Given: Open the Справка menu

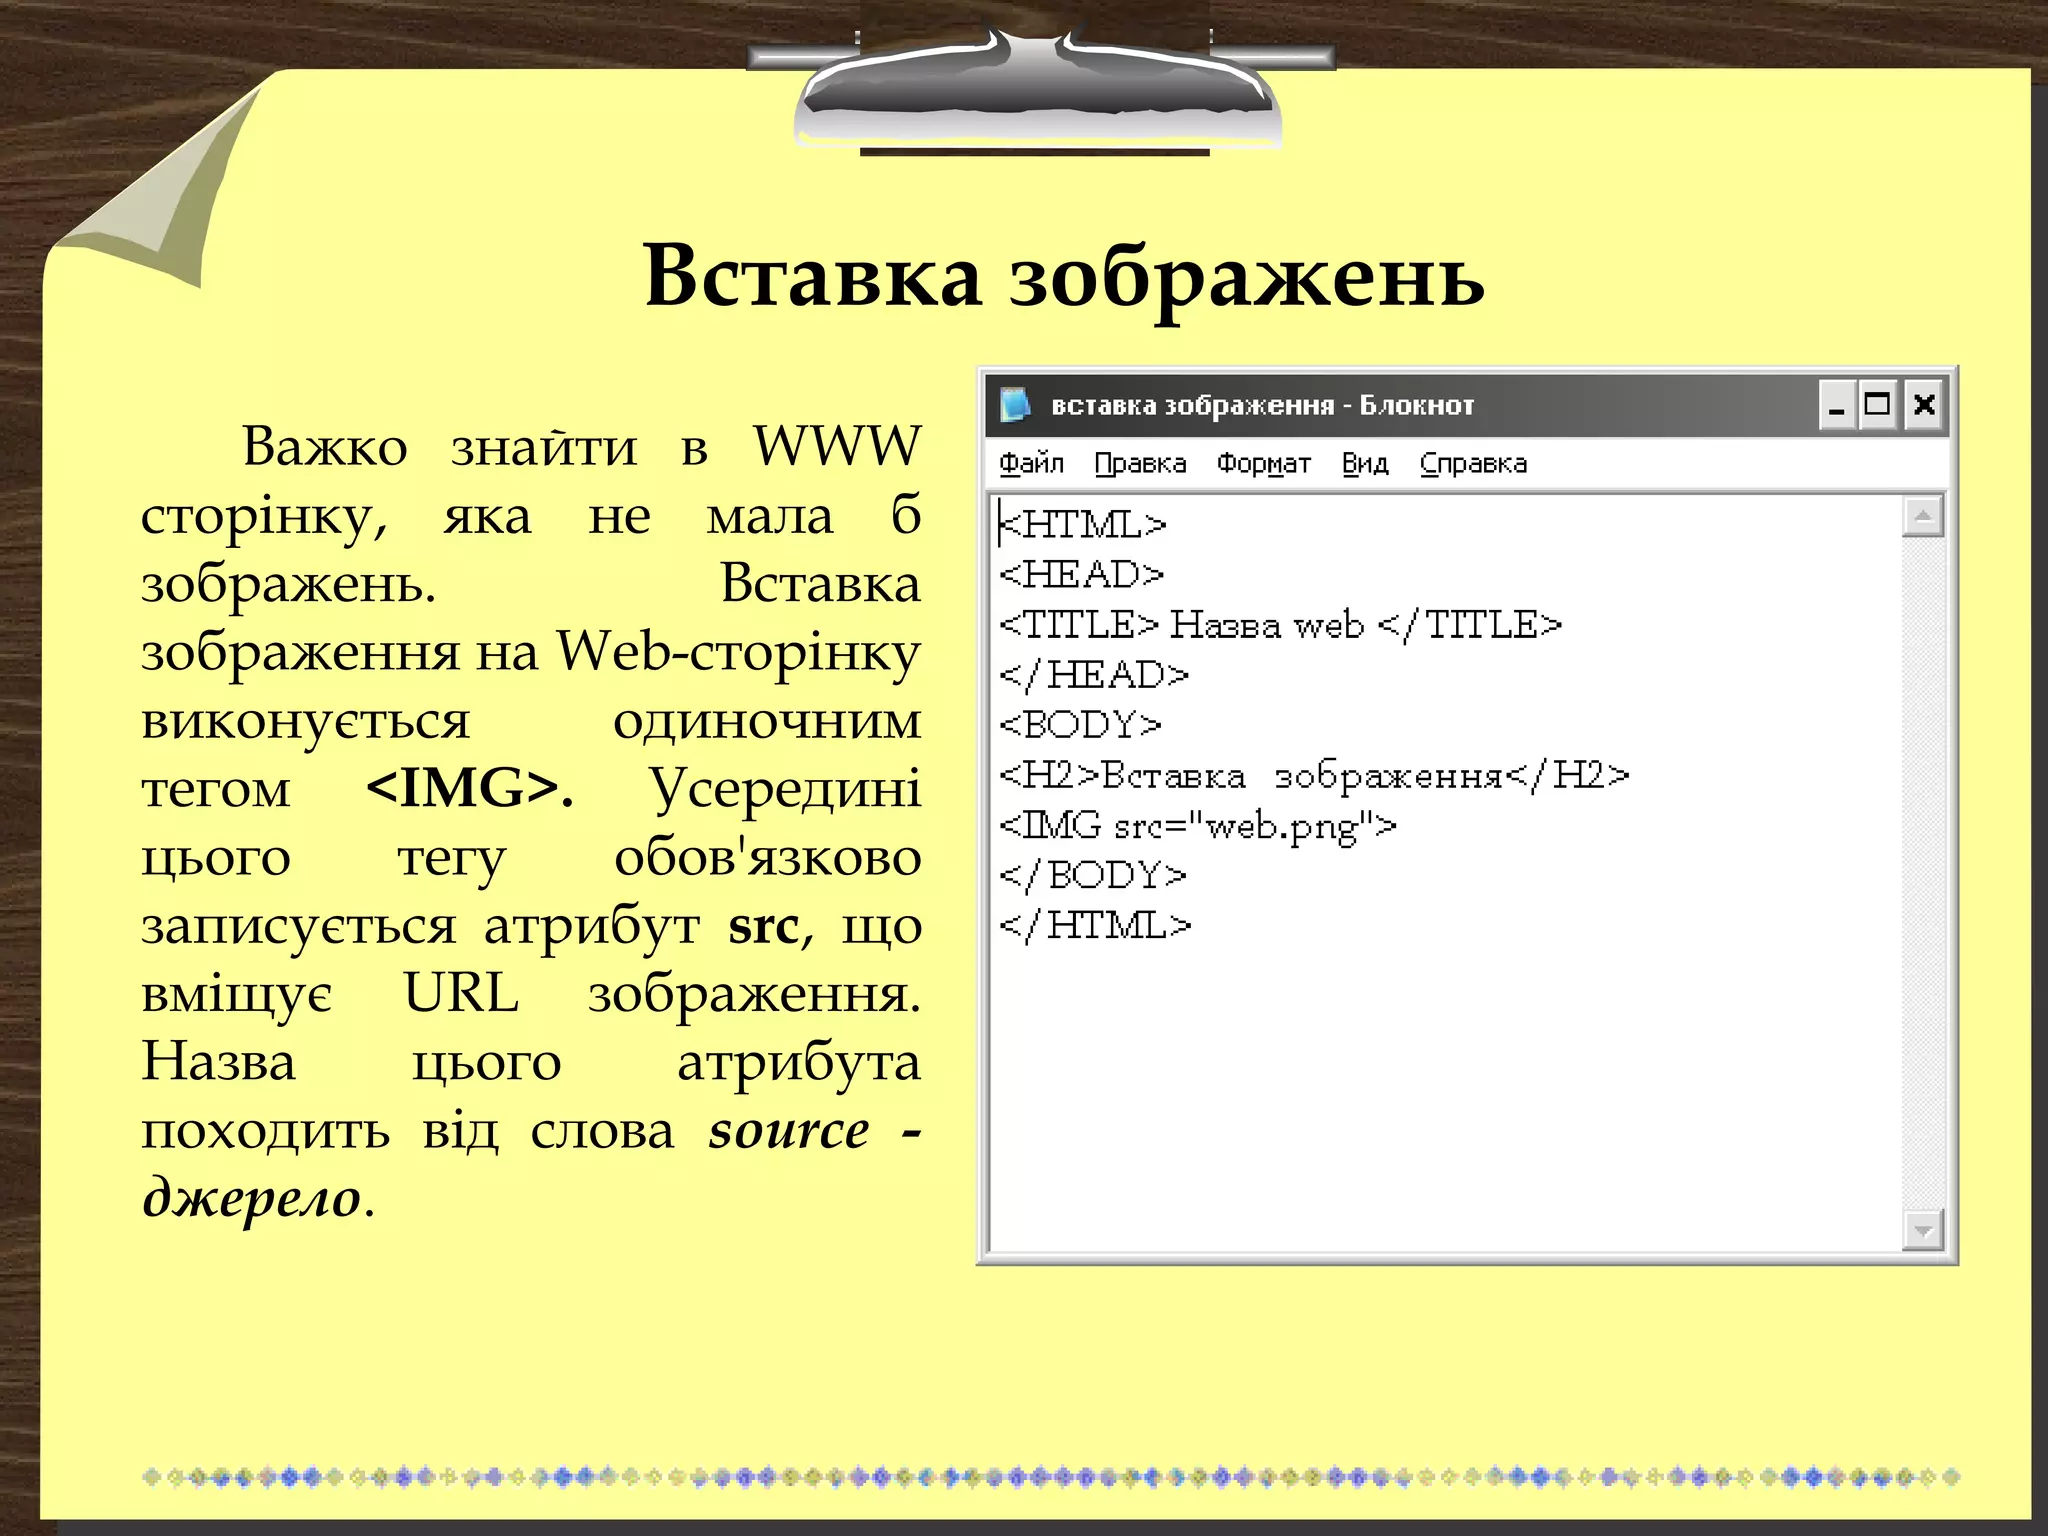Looking at the screenshot, I should pyautogui.click(x=1473, y=464).
